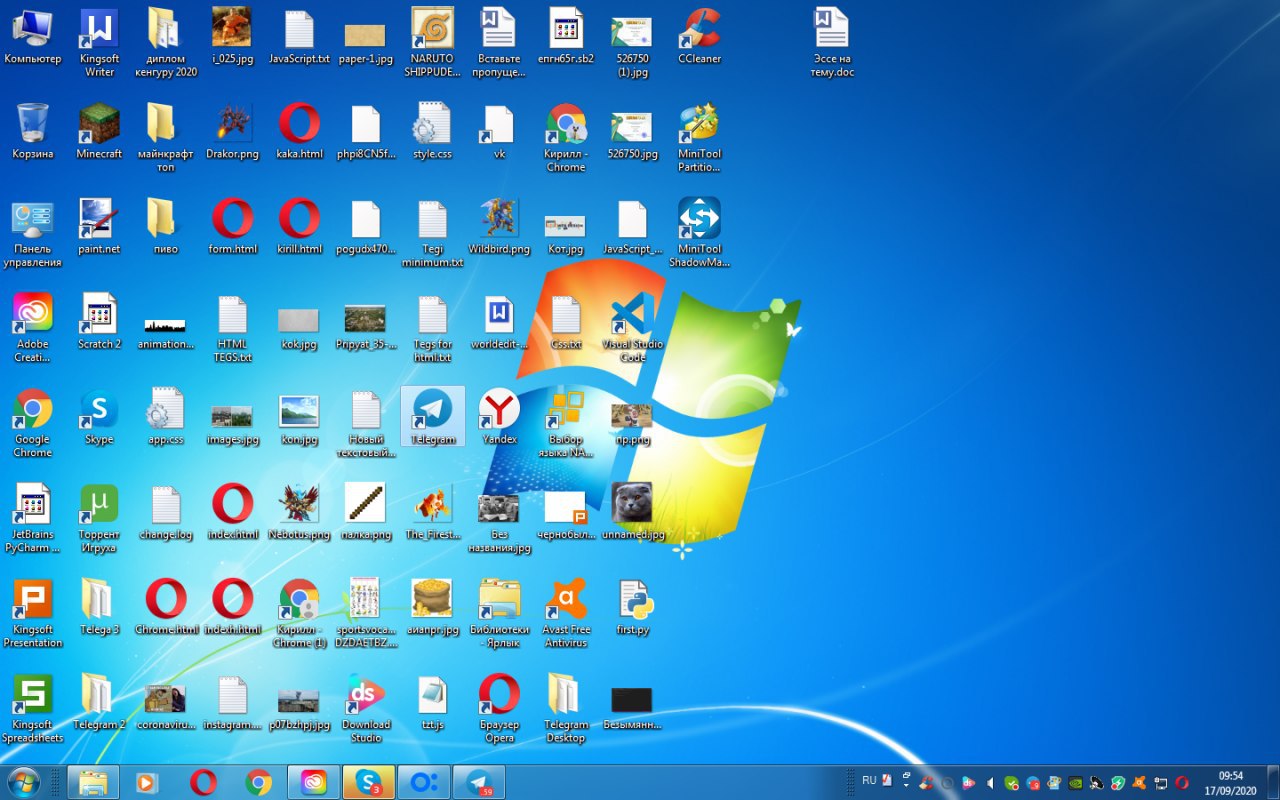This screenshot has width=1280, height=800.
Task: Select the HTML TEGS.txt file
Action: coord(232,328)
